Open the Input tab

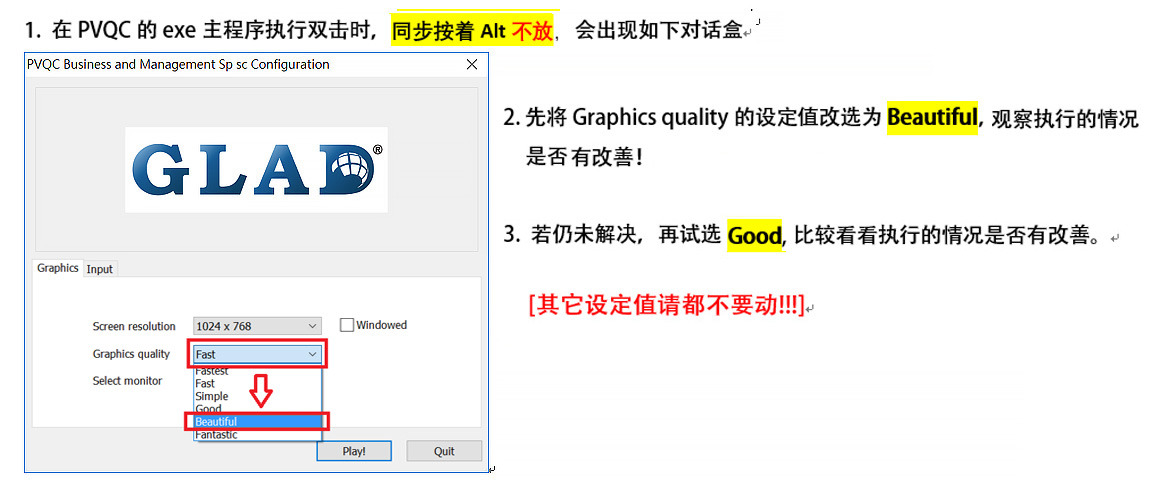point(100,269)
